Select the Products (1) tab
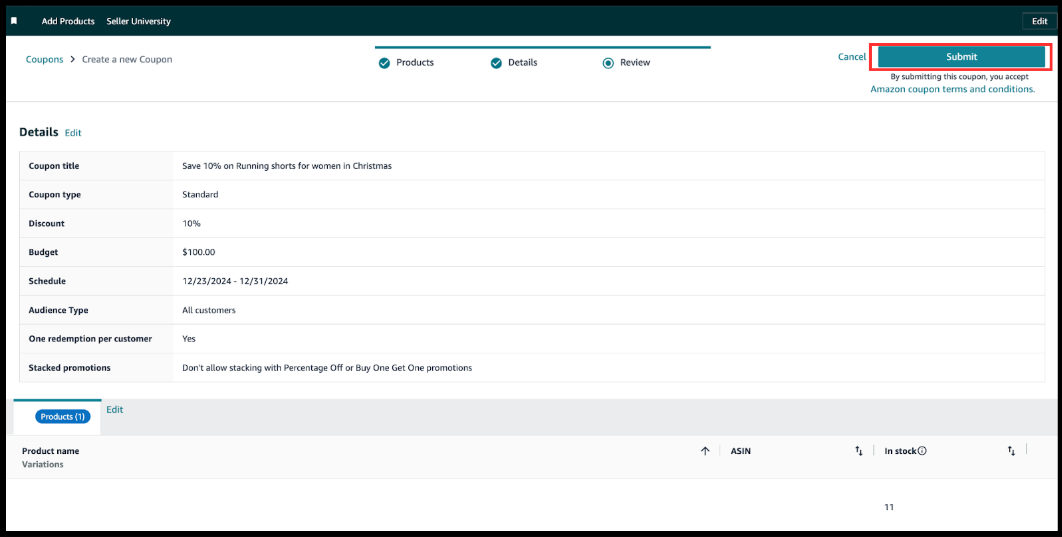Viewport: 1062px width, 537px height. [x=62, y=416]
